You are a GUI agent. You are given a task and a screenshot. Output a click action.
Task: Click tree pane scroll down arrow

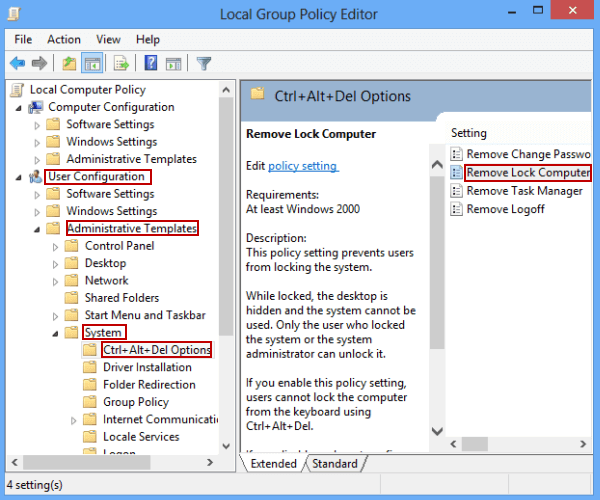point(226,446)
